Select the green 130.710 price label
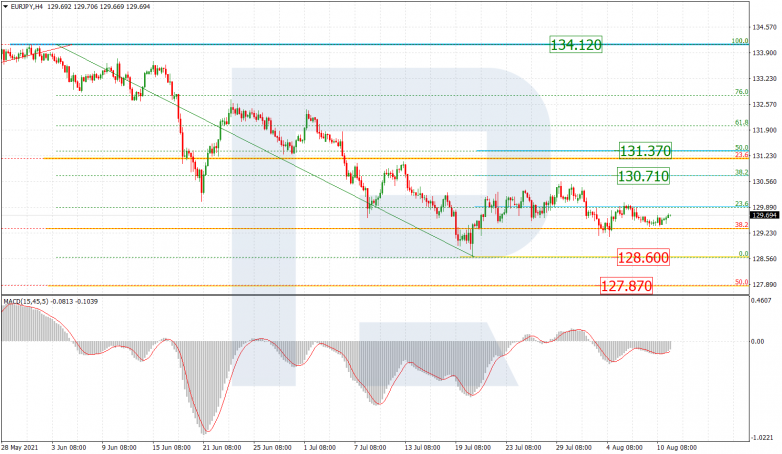The height and width of the screenshot is (454, 782). point(643,176)
